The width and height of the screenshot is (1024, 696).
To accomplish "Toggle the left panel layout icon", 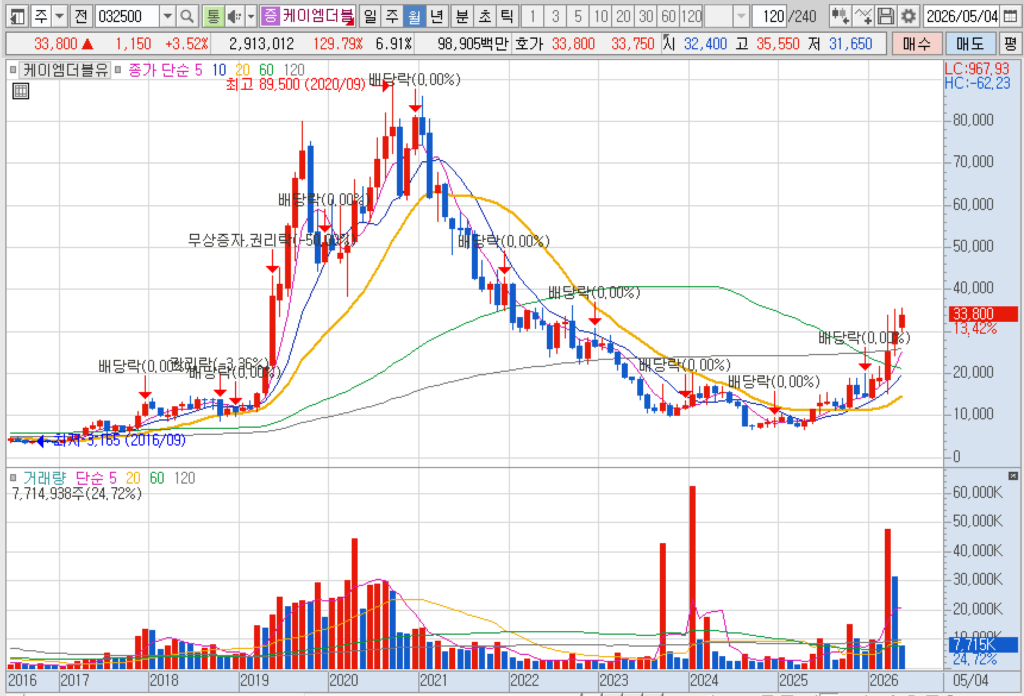I will [16, 16].
